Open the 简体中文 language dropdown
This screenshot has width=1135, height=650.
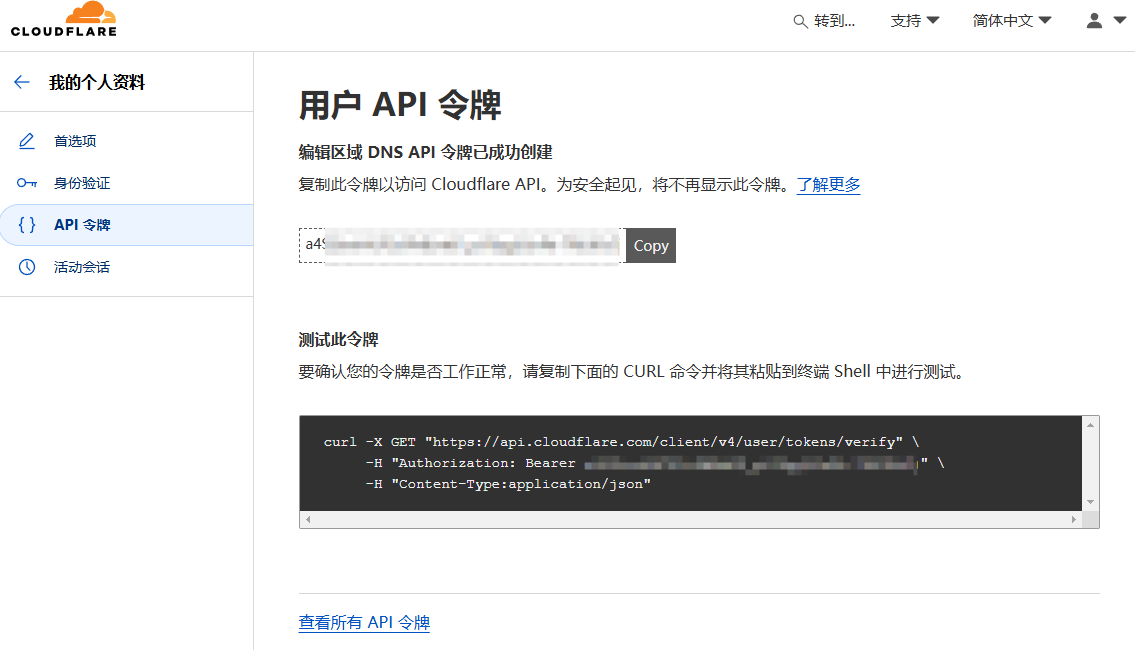point(1011,21)
